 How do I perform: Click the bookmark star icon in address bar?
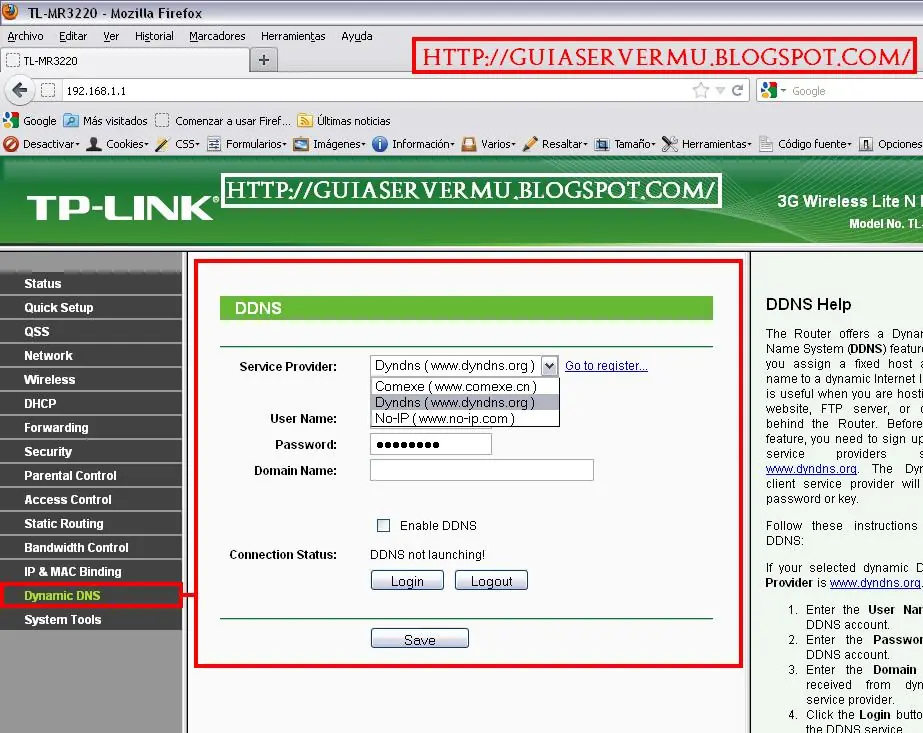pyautogui.click(x=701, y=90)
